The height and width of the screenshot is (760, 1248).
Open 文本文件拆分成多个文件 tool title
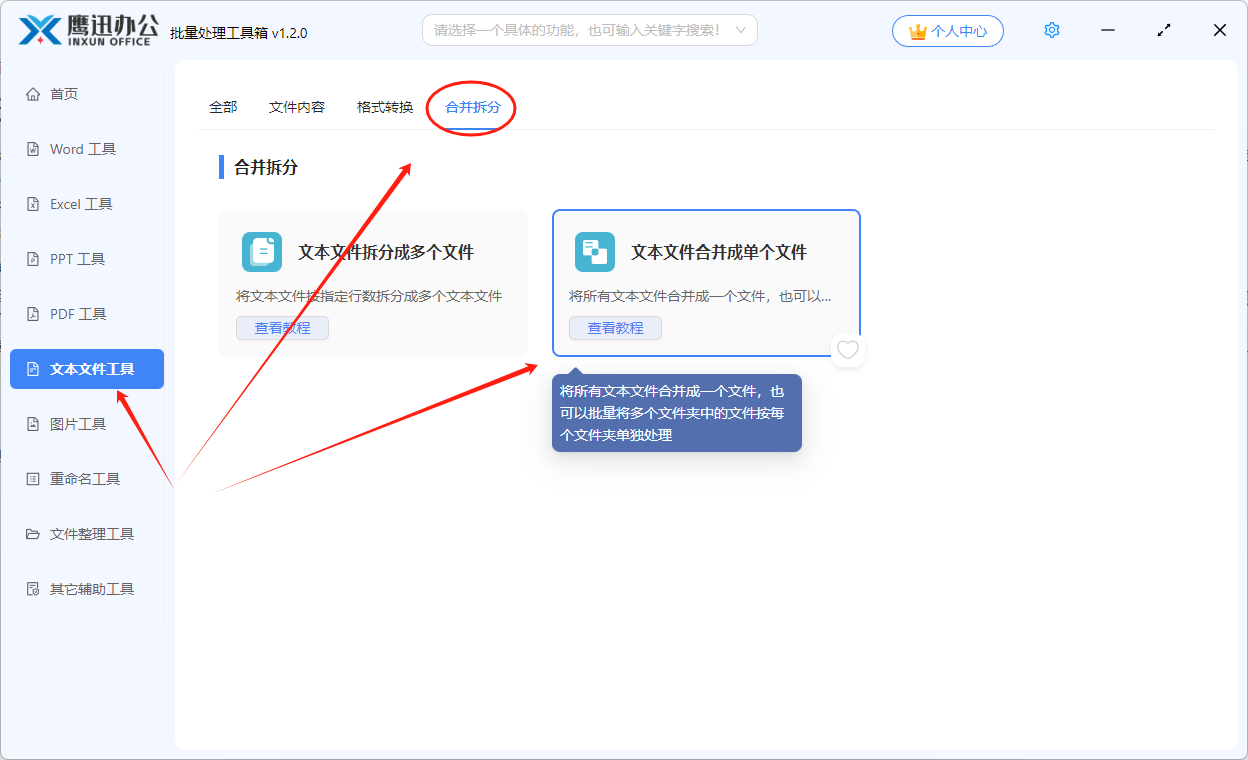click(386, 253)
